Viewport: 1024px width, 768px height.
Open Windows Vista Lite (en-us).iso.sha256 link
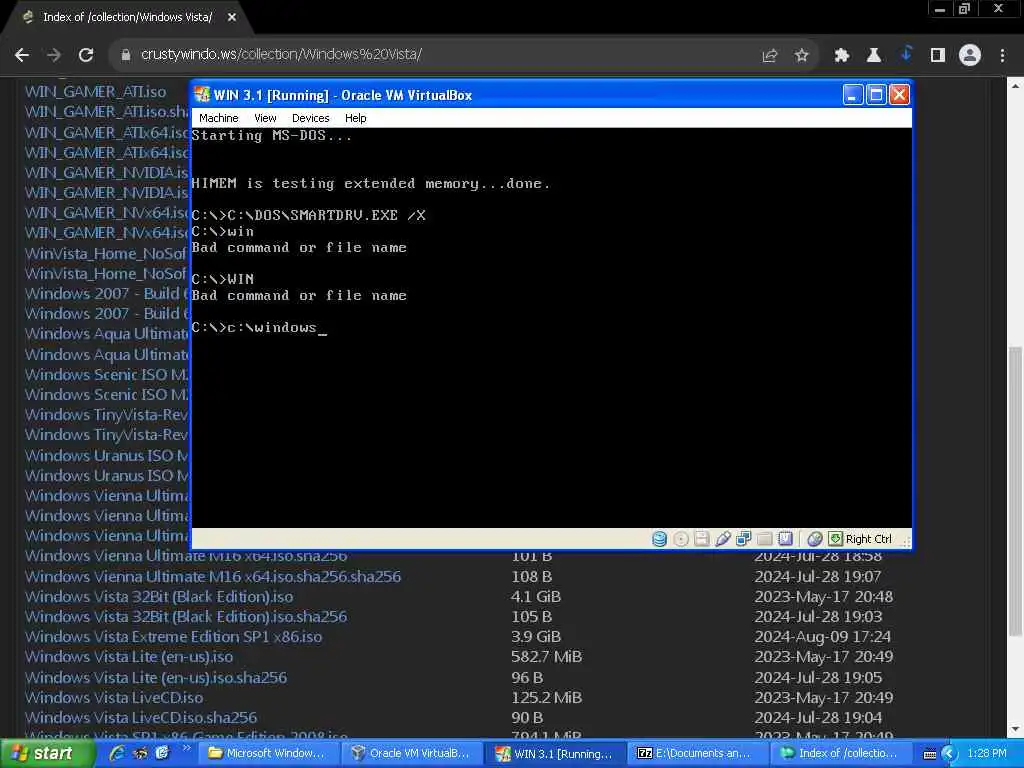156,678
